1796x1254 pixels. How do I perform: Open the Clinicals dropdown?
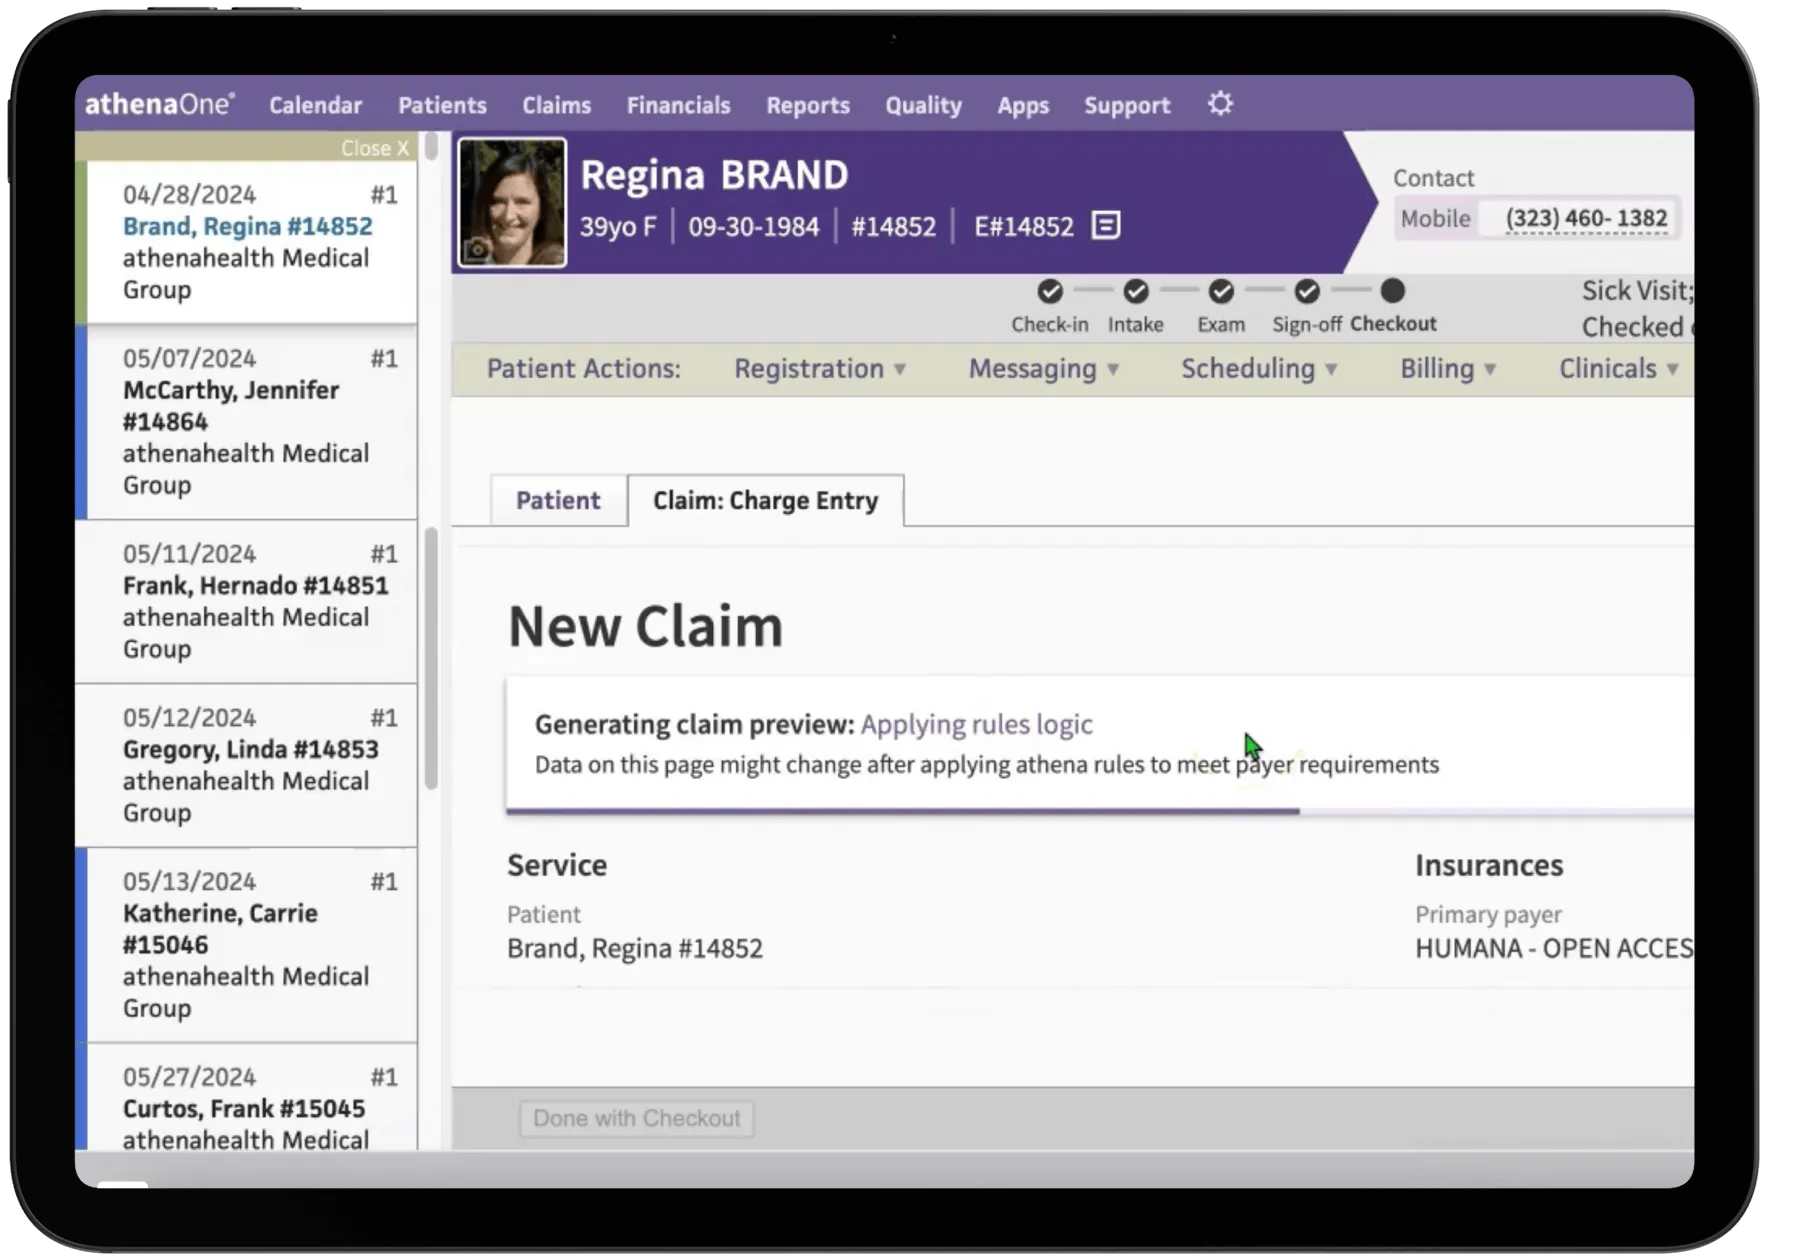1616,368
